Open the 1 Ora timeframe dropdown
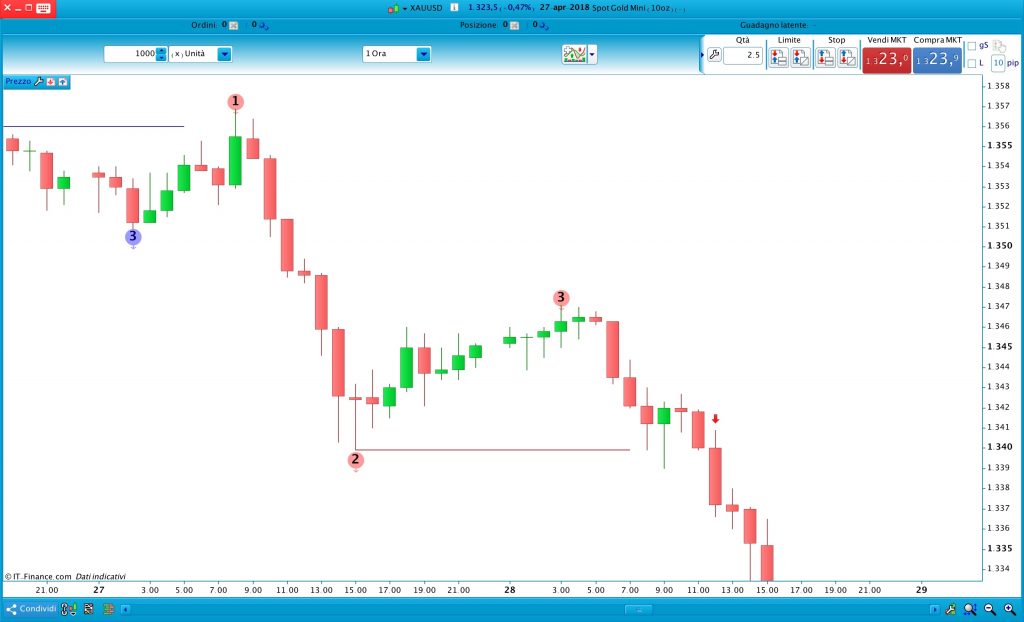Screen dimensions: 1024x622 click(424, 54)
